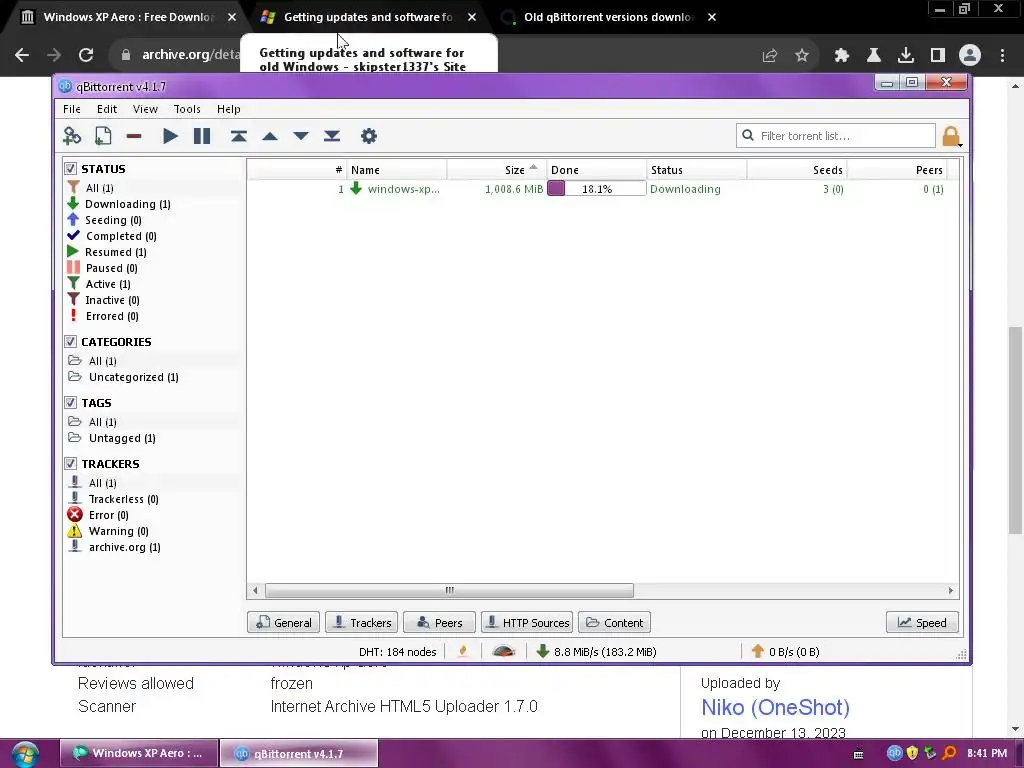Viewport: 1024px width, 768px height.
Task: Sort torrents by Size column header
Action: coord(496,170)
